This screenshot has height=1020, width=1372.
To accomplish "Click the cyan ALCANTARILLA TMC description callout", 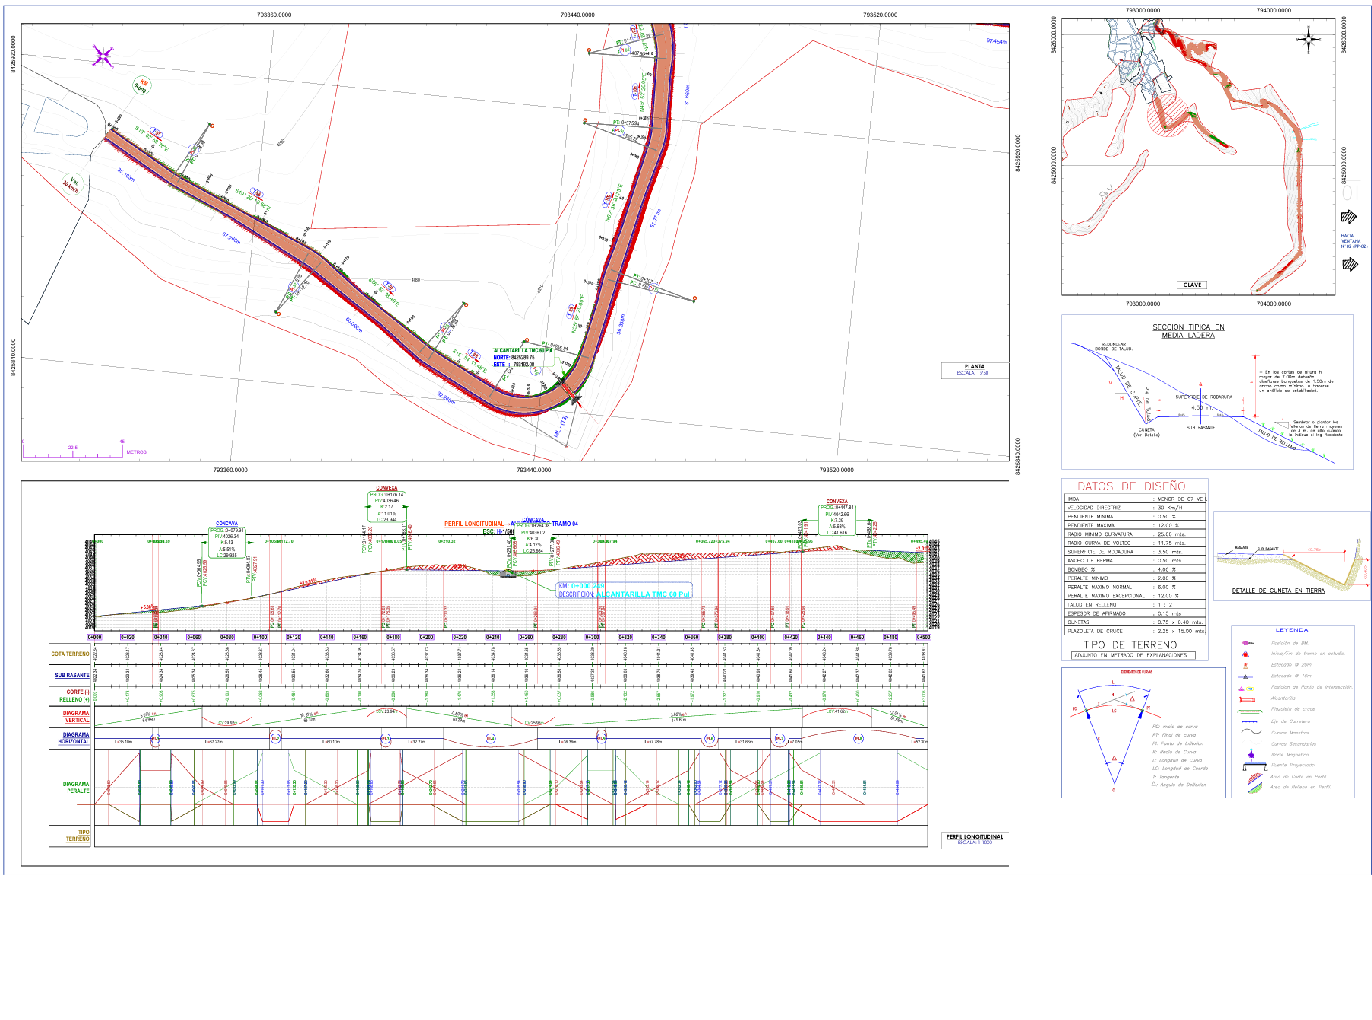I will click(624, 590).
